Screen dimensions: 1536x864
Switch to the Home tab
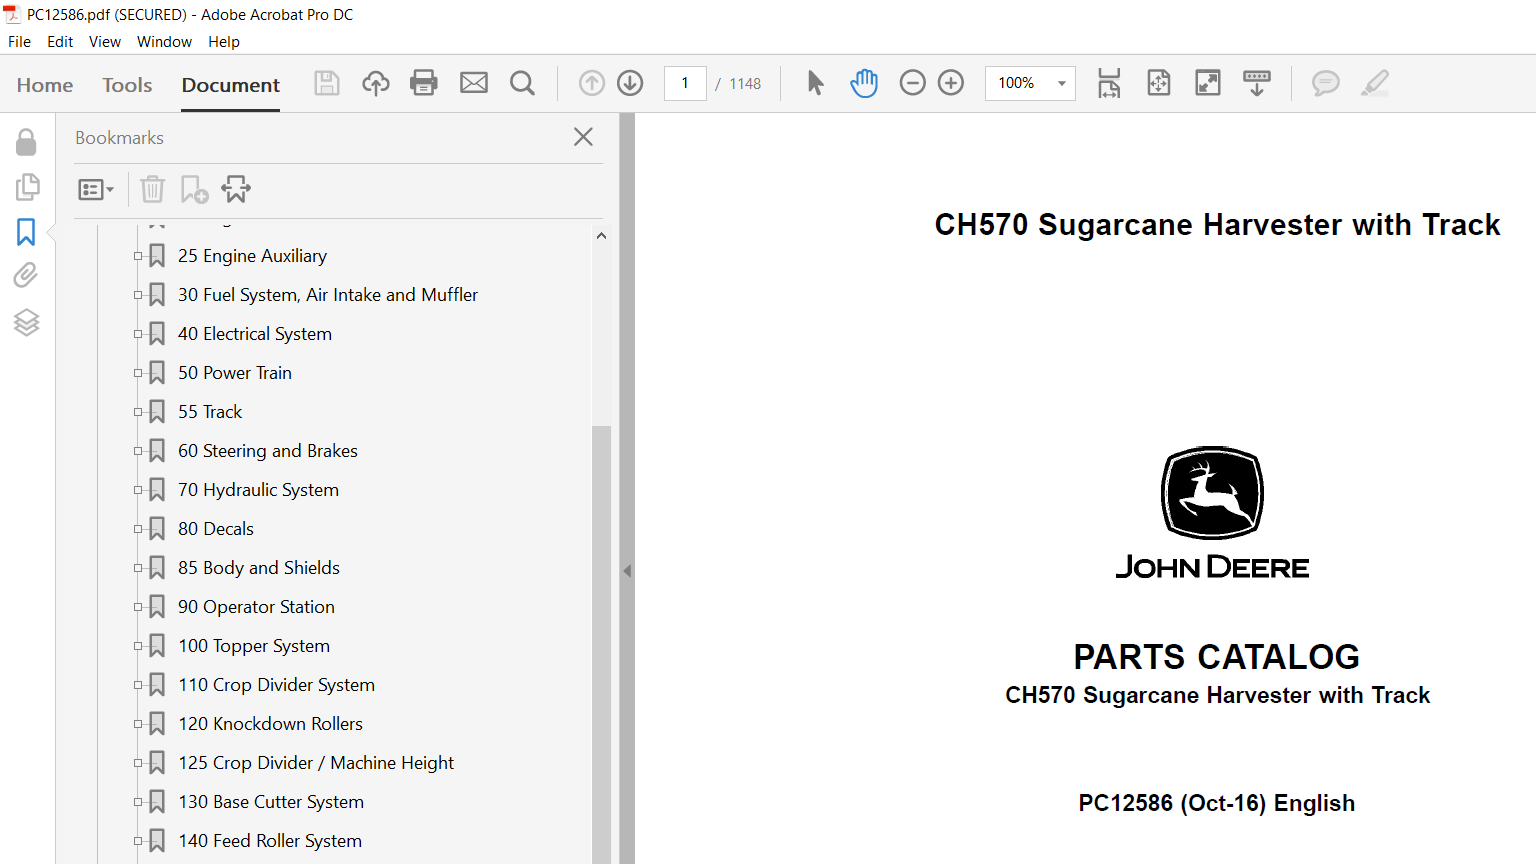[45, 85]
